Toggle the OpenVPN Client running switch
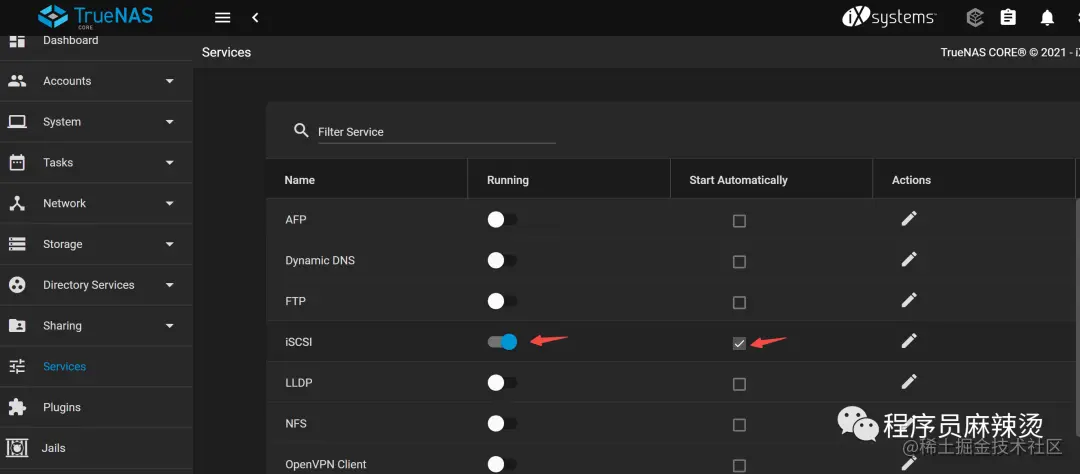This screenshot has height=474, width=1080. pos(502,464)
